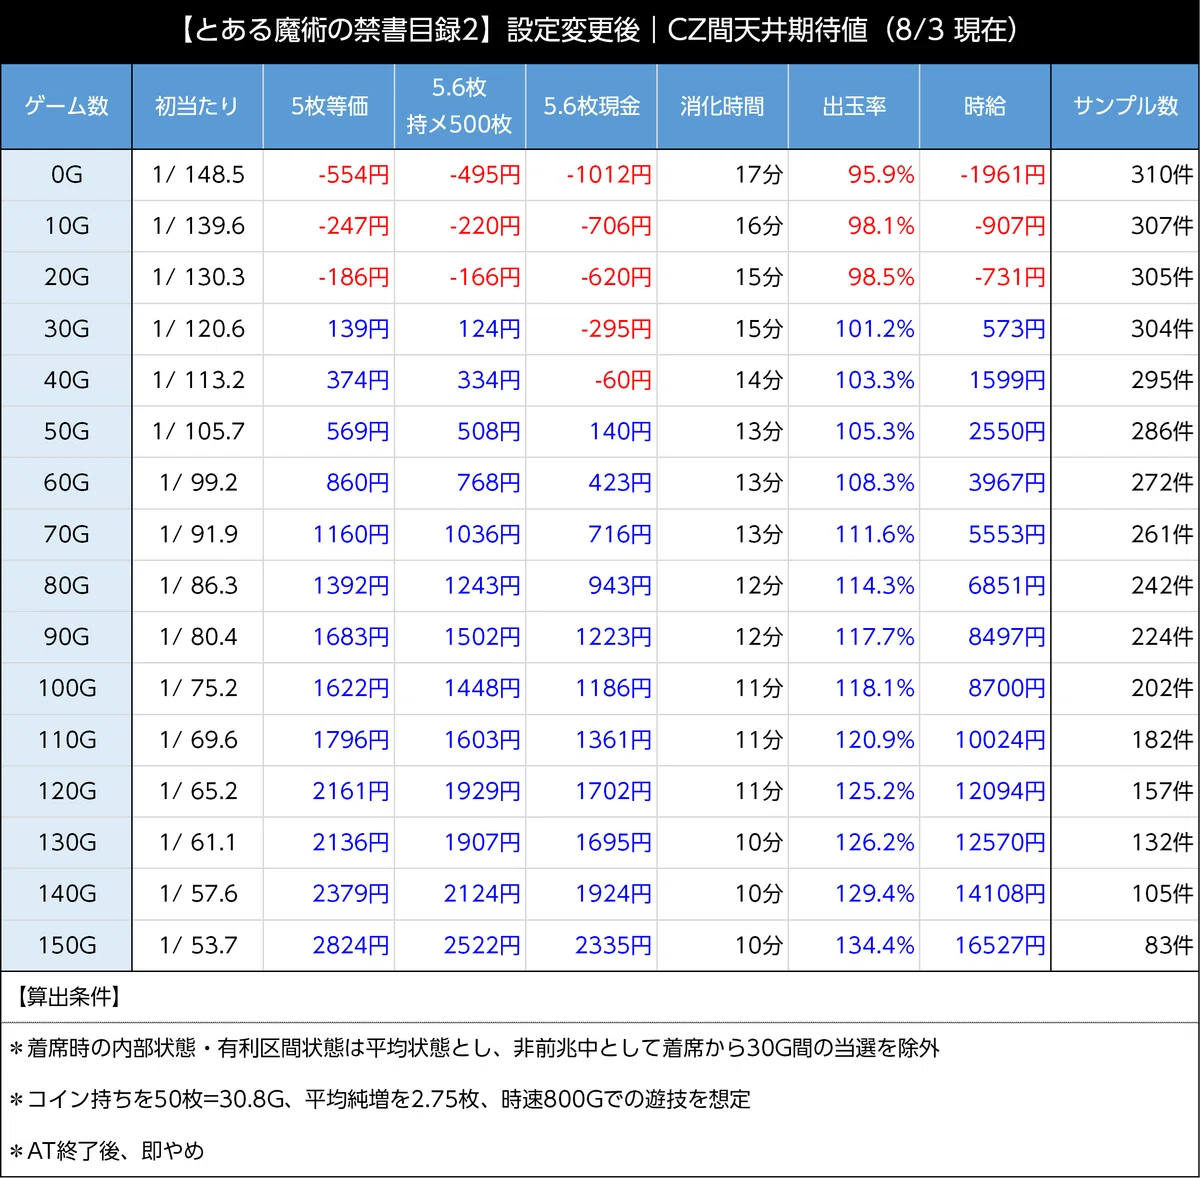
Task: Click the 261件 sample count
Action: tap(1162, 534)
